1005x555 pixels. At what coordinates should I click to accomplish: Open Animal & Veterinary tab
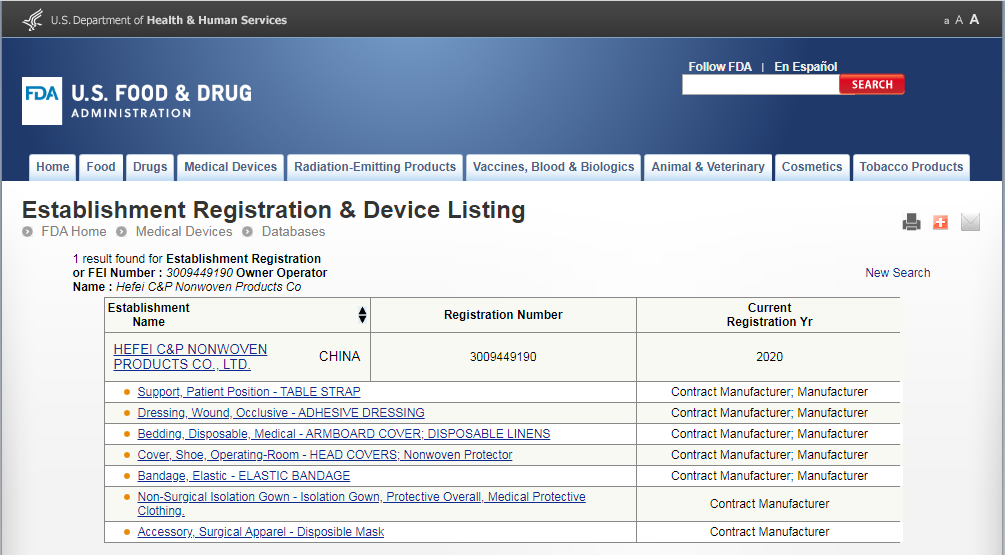click(708, 167)
